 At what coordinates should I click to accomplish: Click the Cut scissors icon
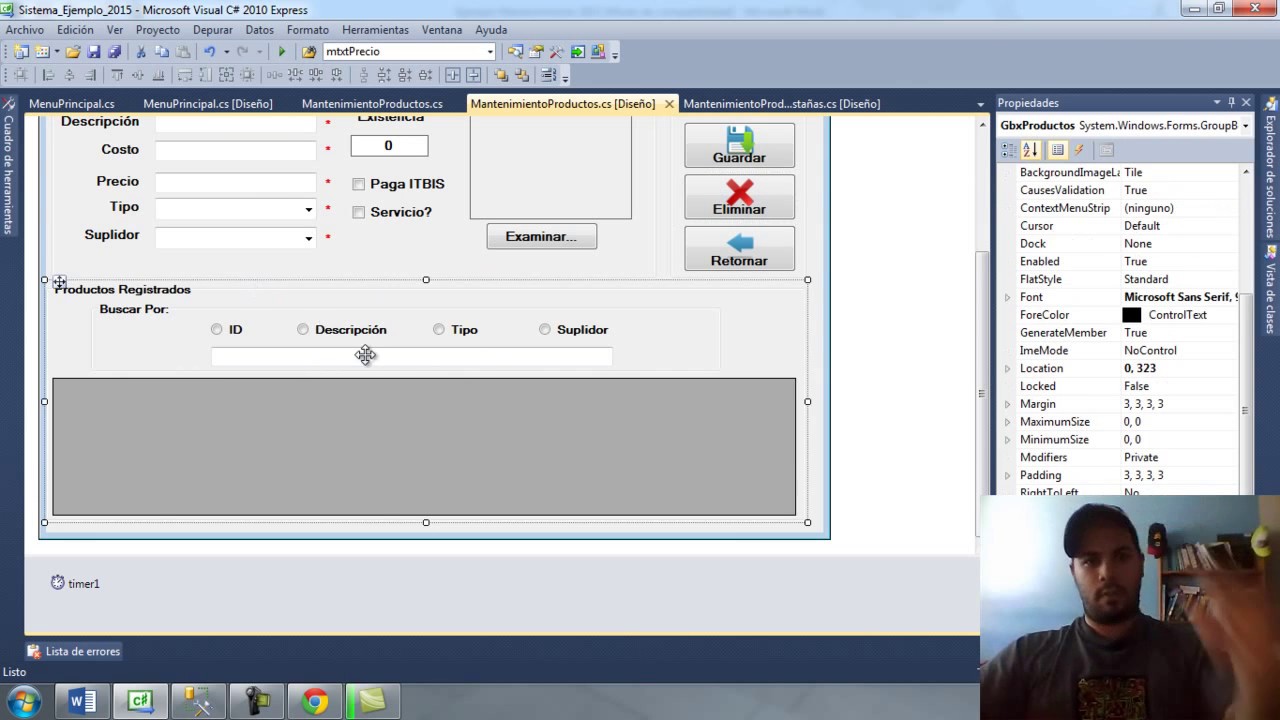pyautogui.click(x=141, y=51)
